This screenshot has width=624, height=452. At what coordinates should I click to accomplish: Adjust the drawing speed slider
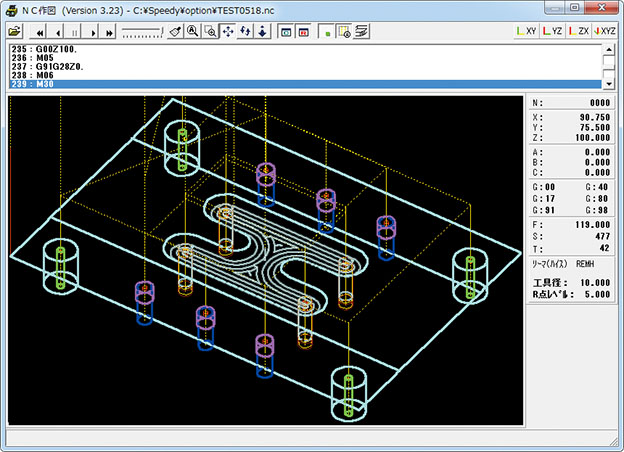point(142,32)
